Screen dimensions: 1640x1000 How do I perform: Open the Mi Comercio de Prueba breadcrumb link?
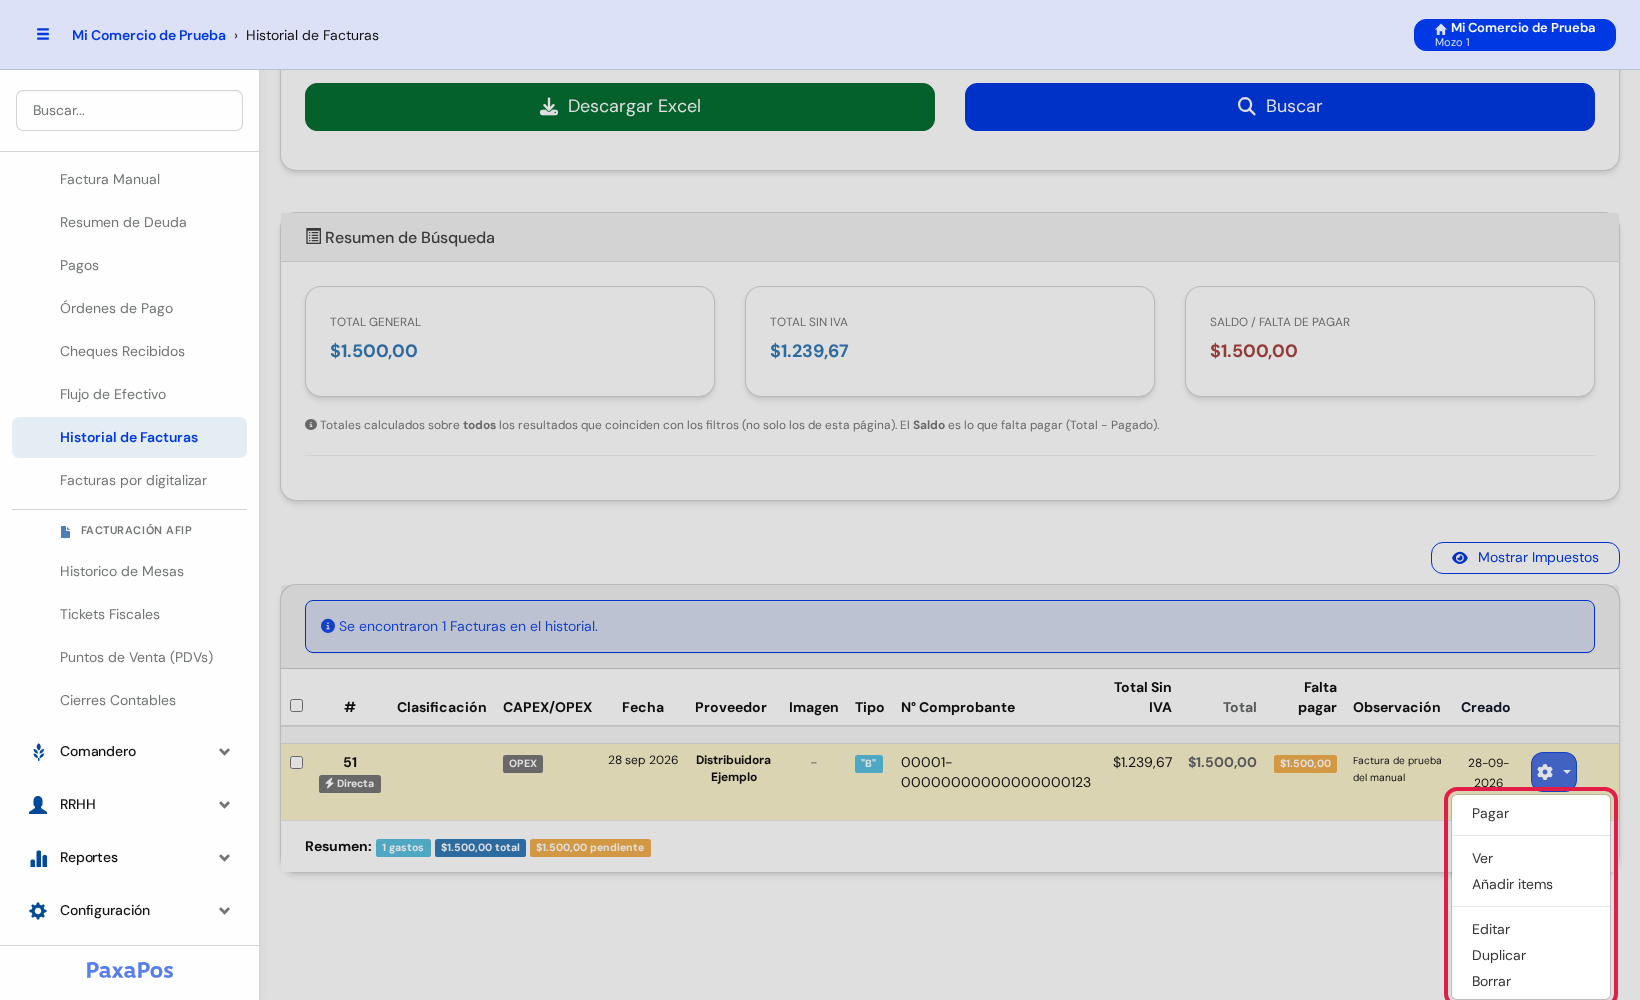pyautogui.click(x=149, y=35)
